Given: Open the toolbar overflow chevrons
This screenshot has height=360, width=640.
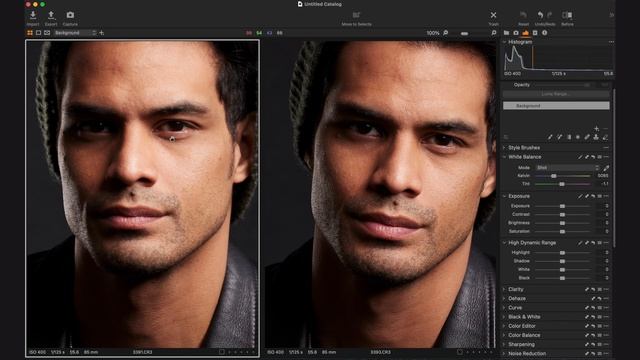Looking at the screenshot, I should pyautogui.click(x=611, y=15).
